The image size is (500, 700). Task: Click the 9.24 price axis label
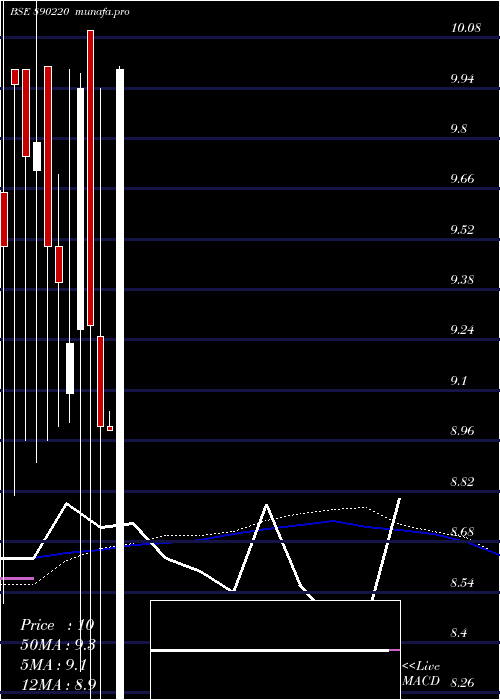[x=464, y=330]
